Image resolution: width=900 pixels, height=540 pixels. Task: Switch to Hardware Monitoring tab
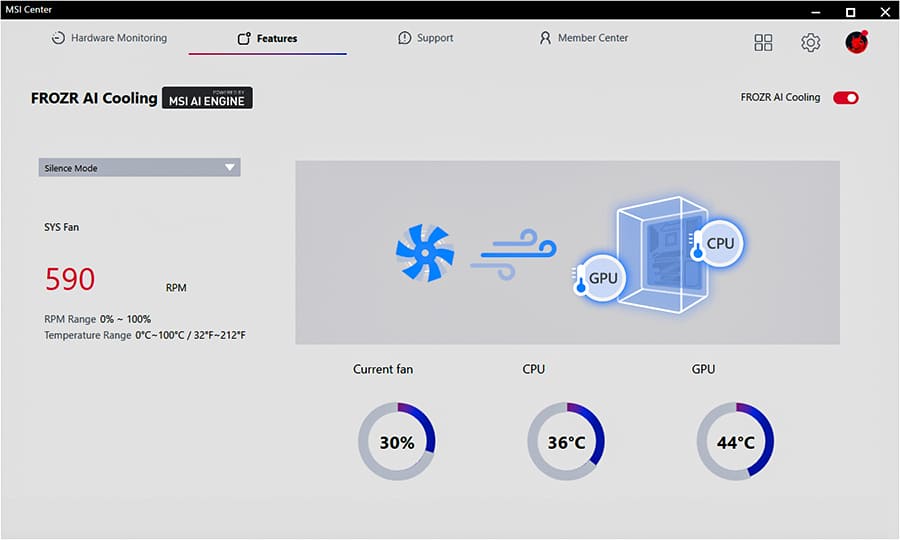tap(109, 38)
